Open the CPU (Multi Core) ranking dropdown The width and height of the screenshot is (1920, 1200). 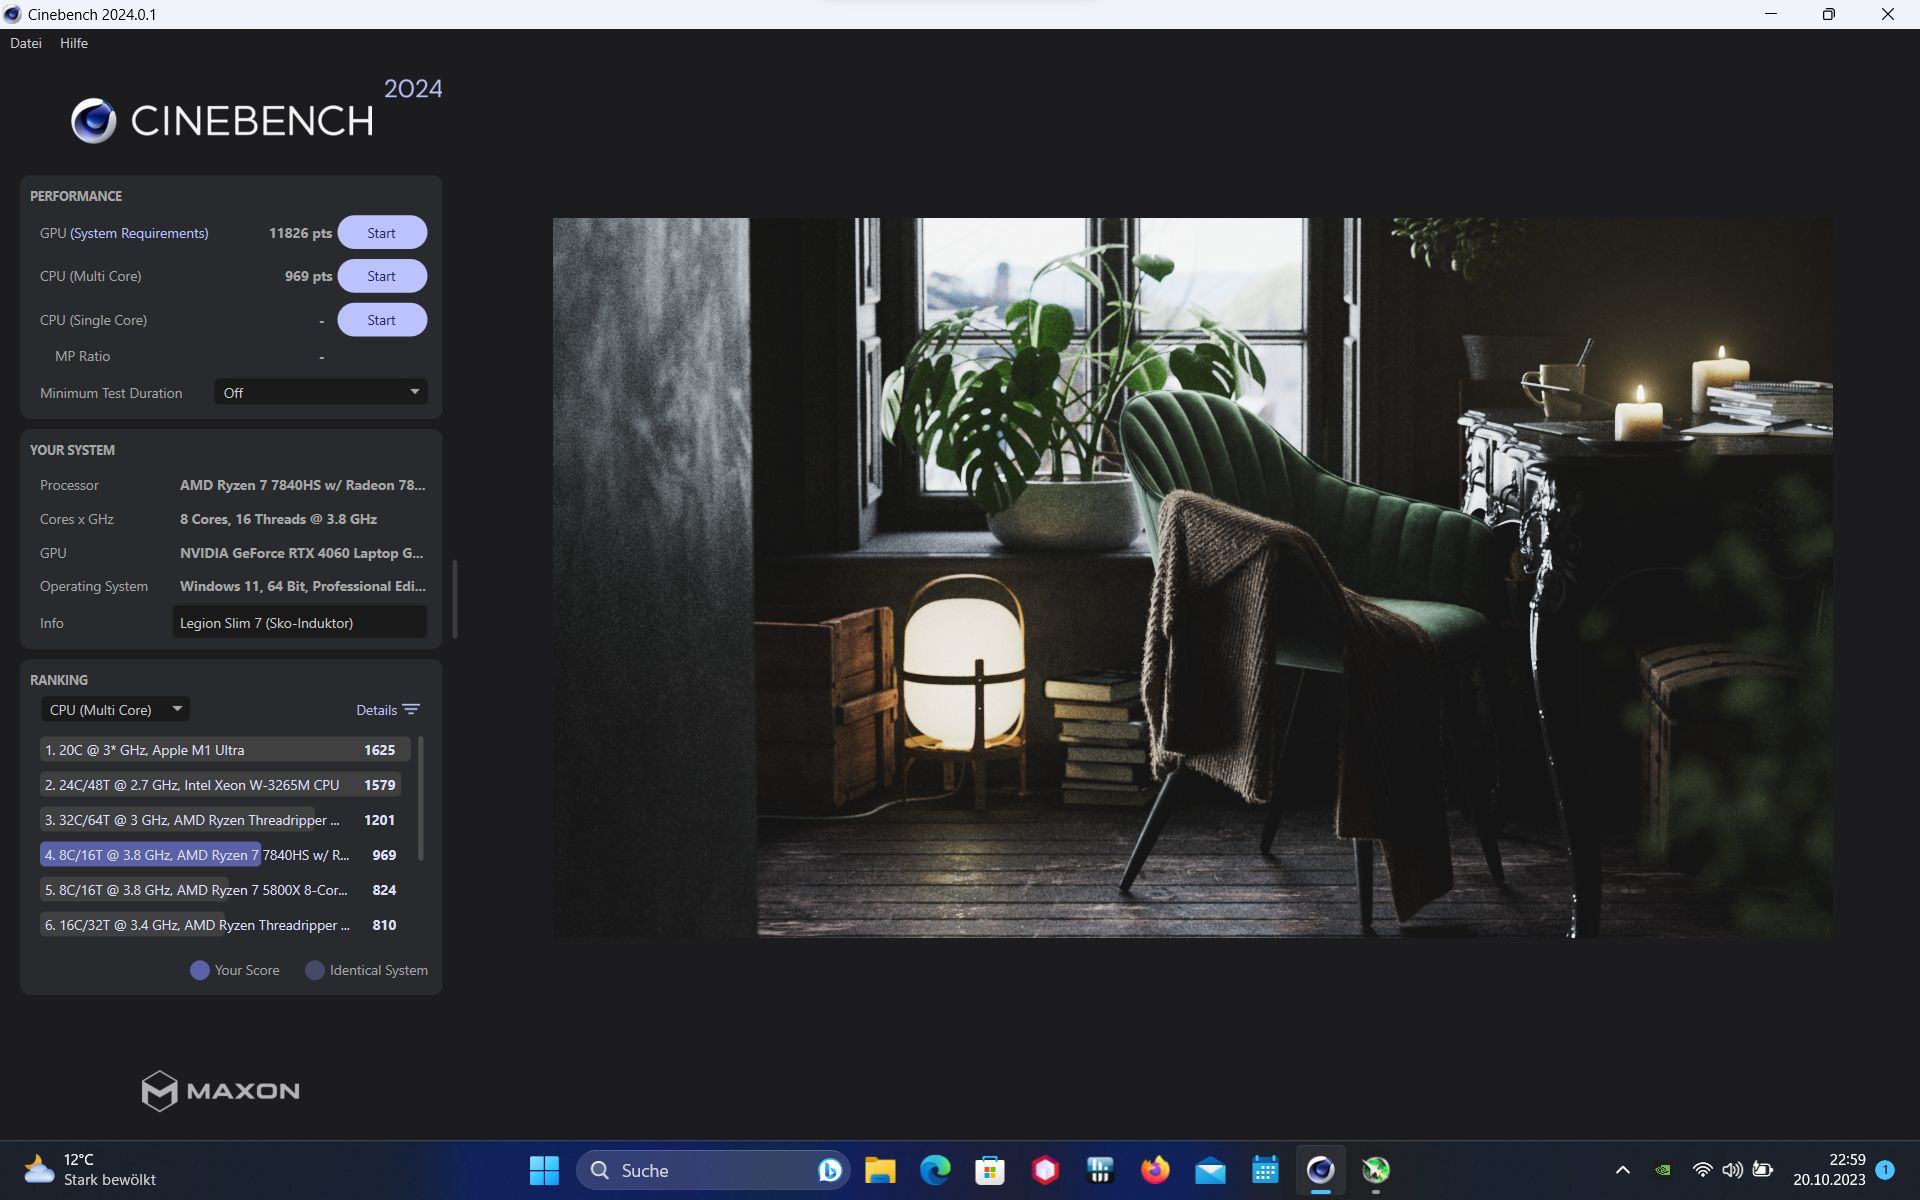pyautogui.click(x=115, y=710)
